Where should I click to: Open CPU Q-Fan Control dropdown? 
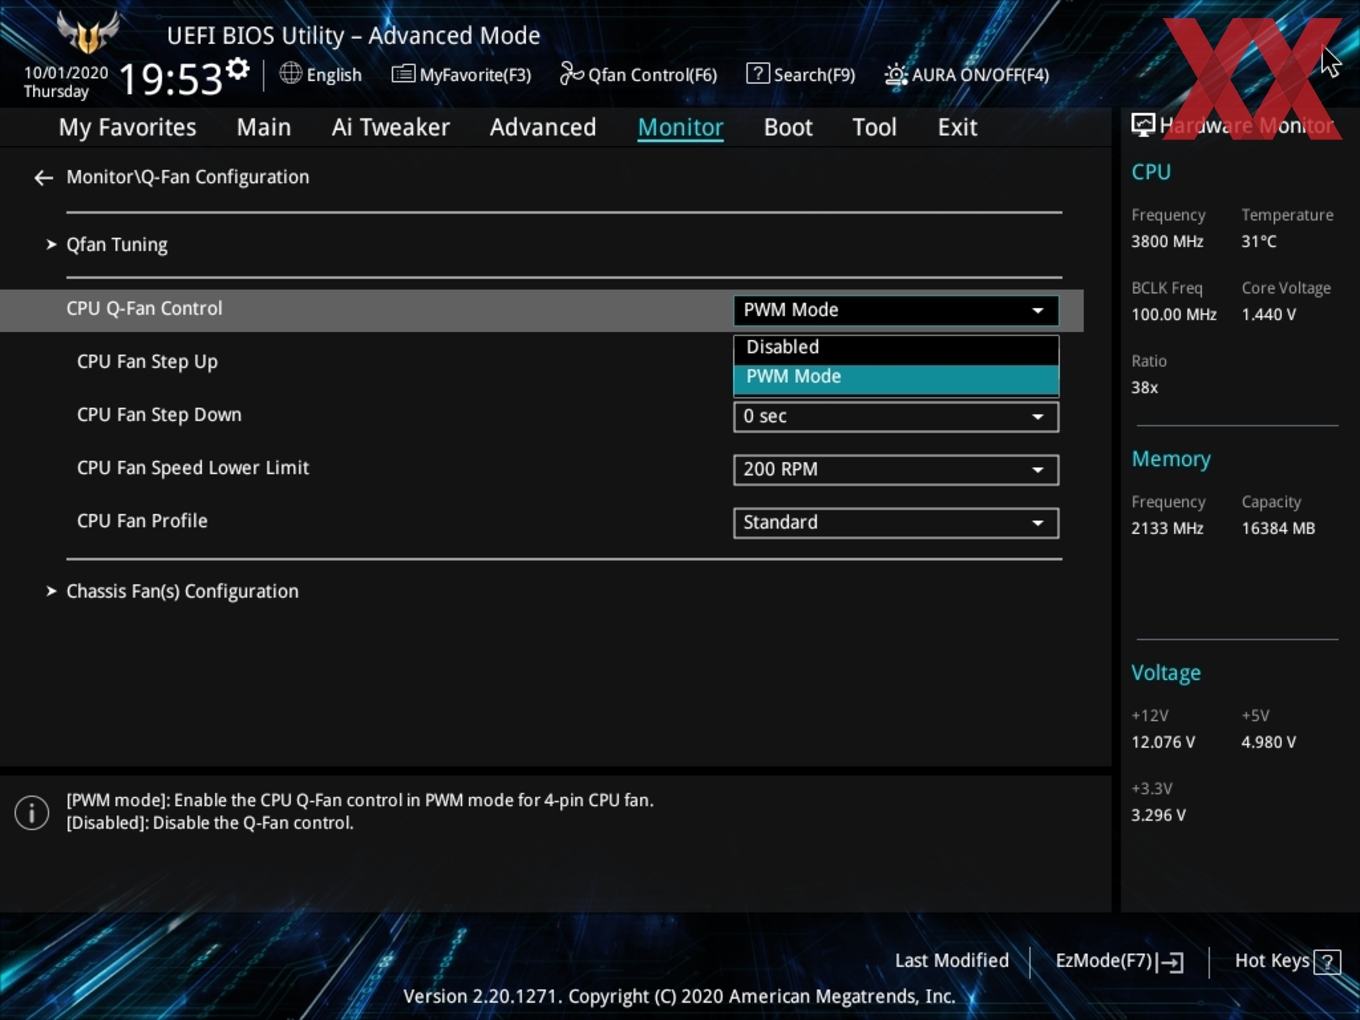point(895,310)
